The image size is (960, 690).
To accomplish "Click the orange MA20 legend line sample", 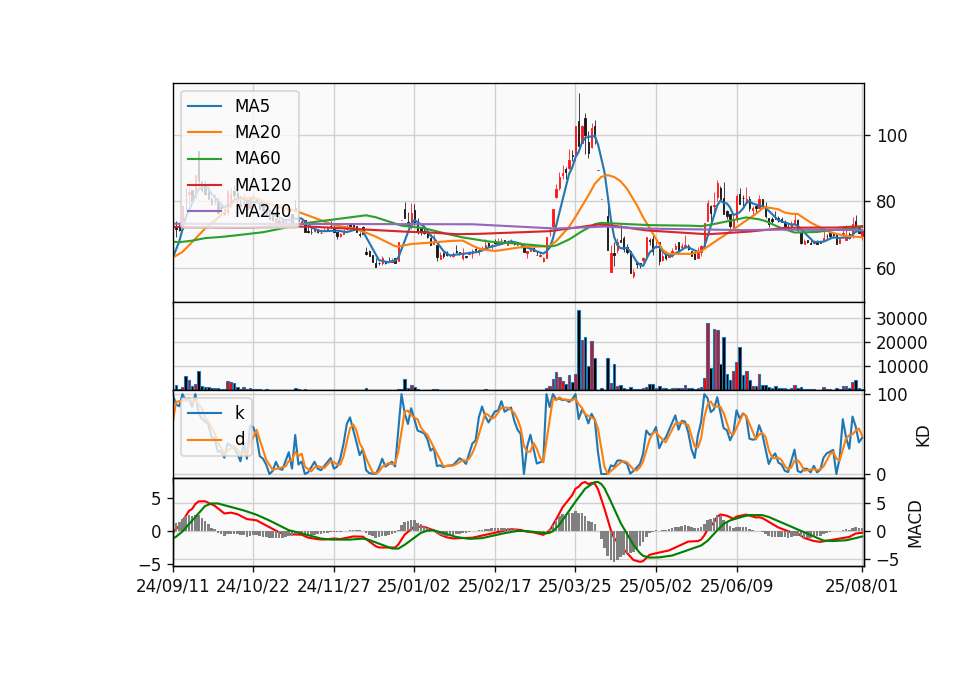I will (x=204, y=132).
